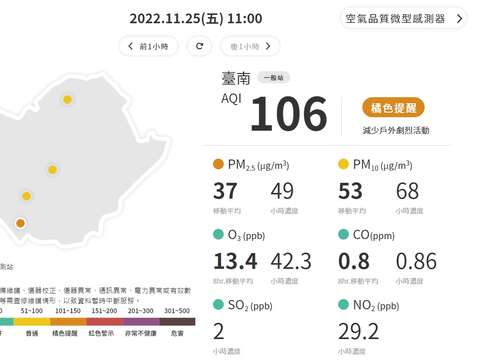Click the O3 green indicator dot
Viewport: 480px width, 360px height.
[218, 234]
